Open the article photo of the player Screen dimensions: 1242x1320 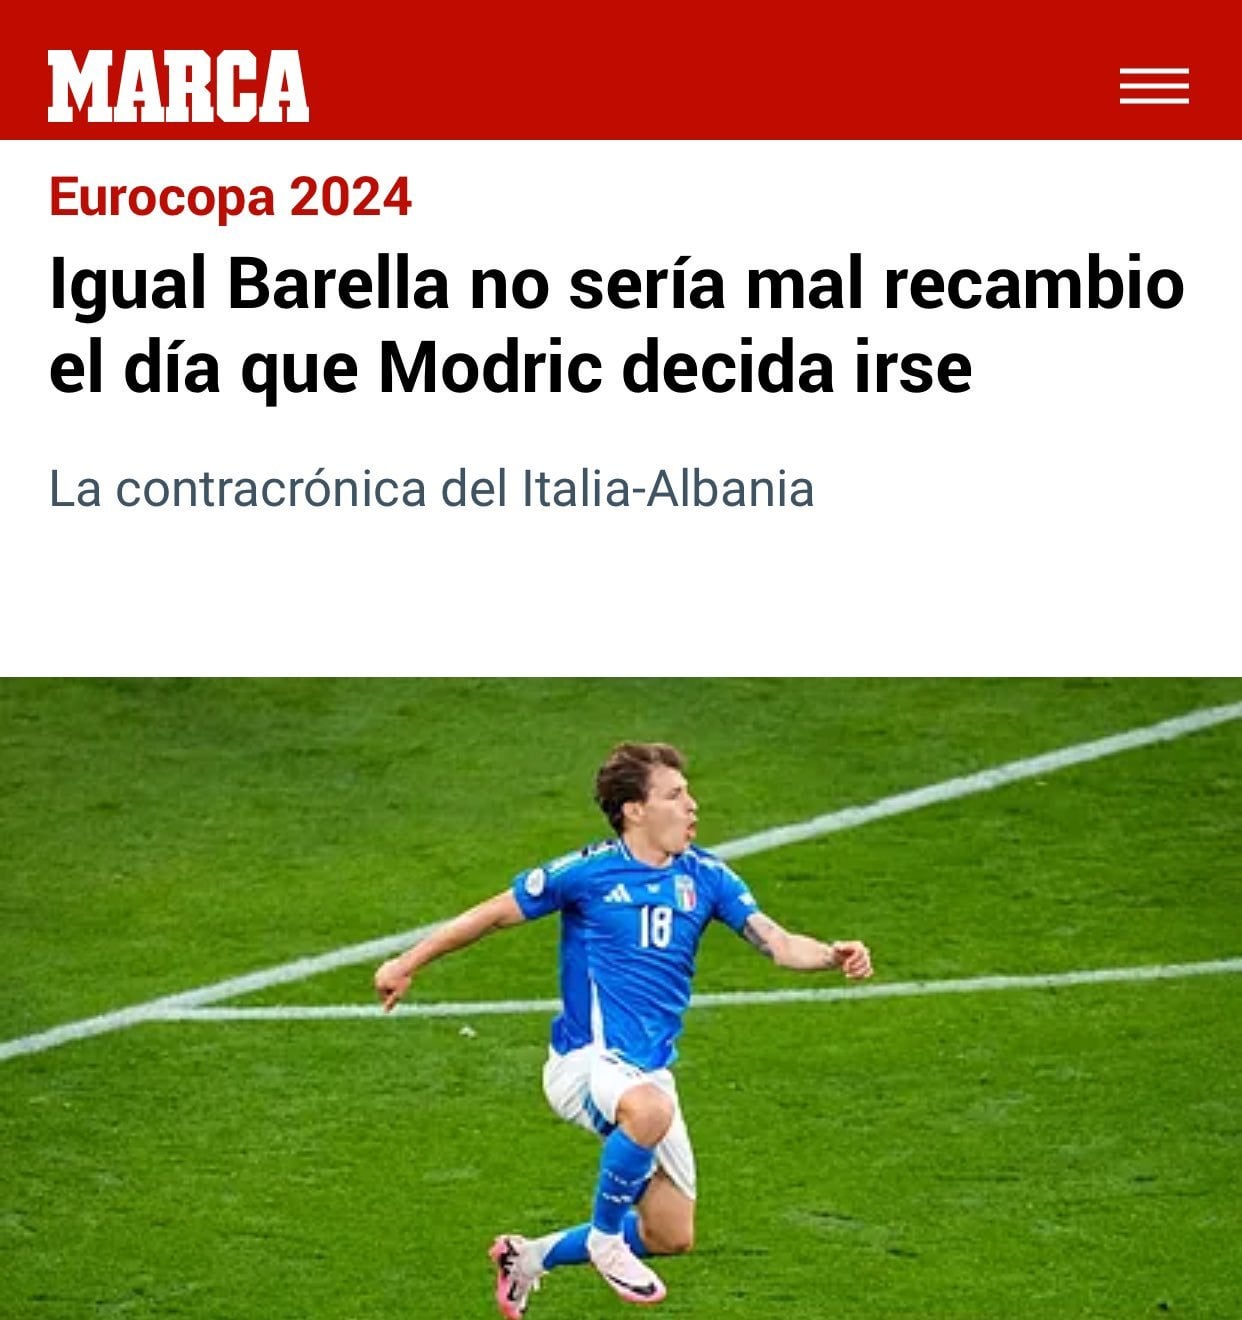(621, 998)
